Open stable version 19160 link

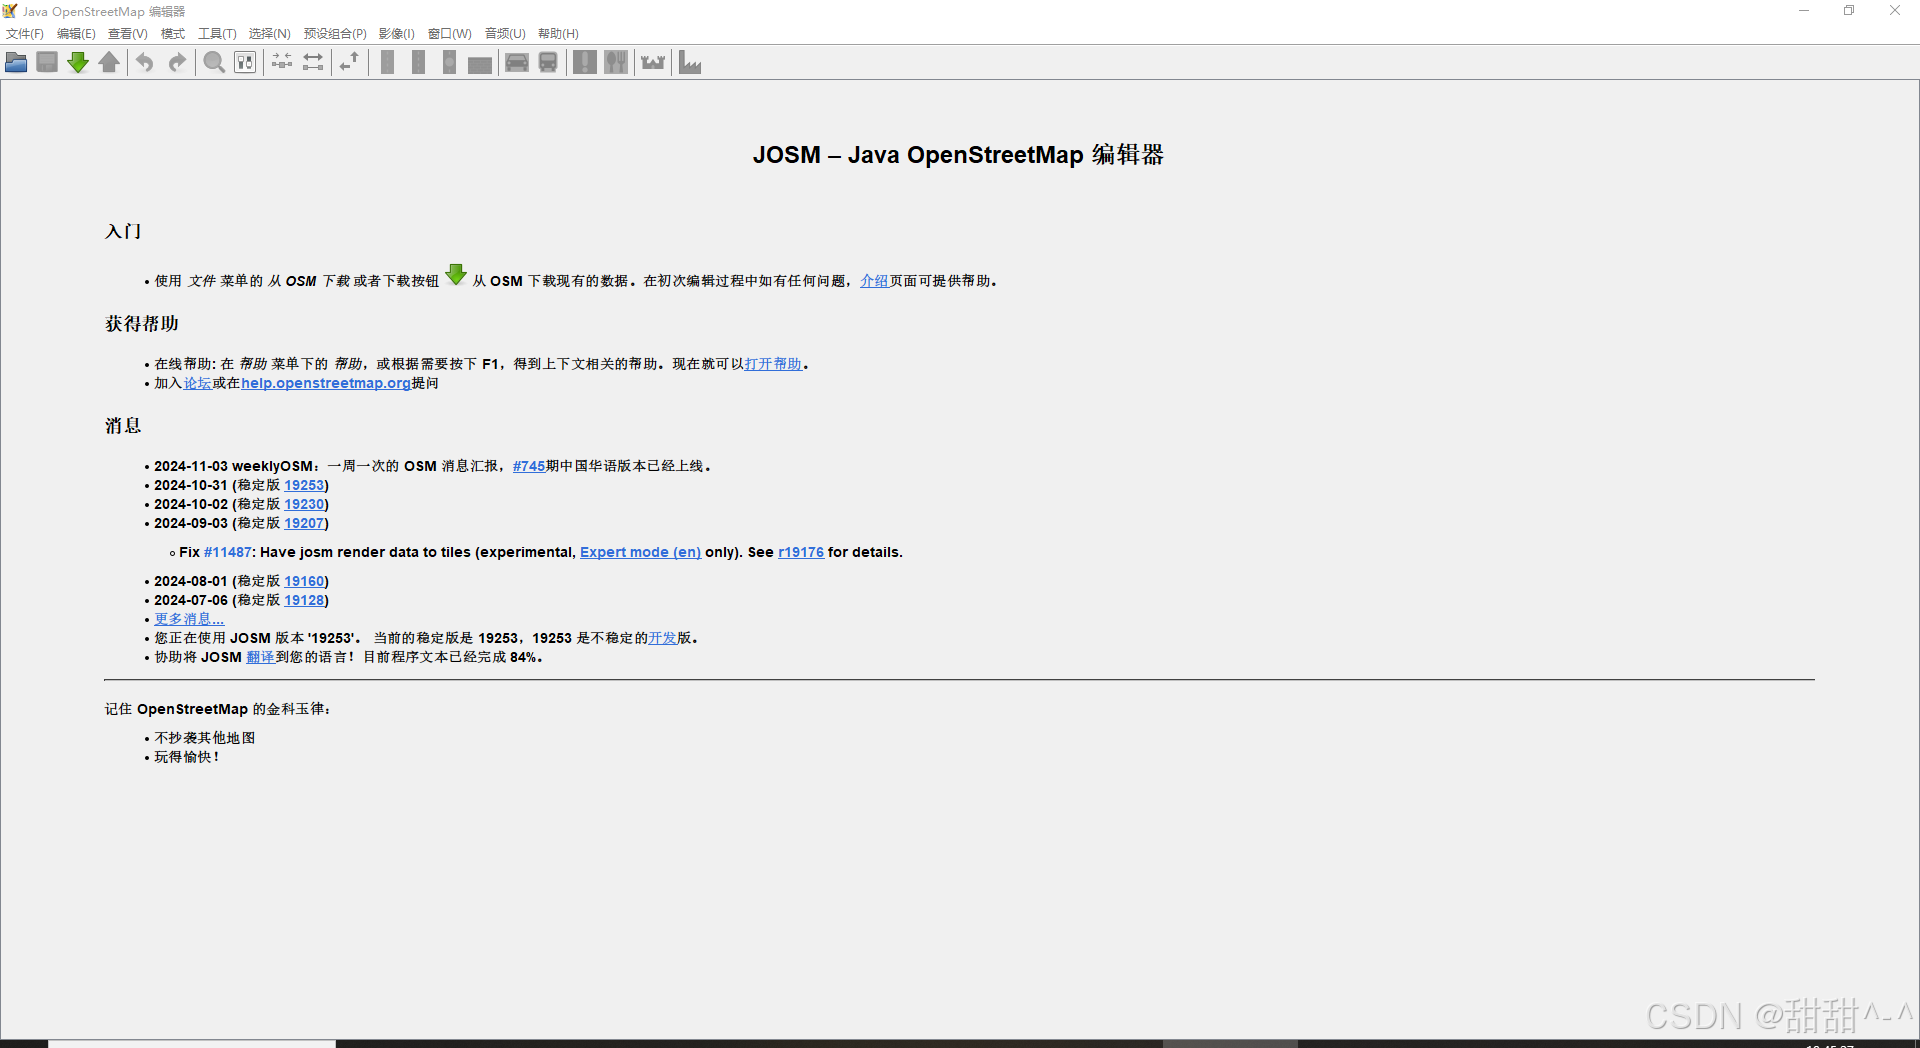coord(304,581)
